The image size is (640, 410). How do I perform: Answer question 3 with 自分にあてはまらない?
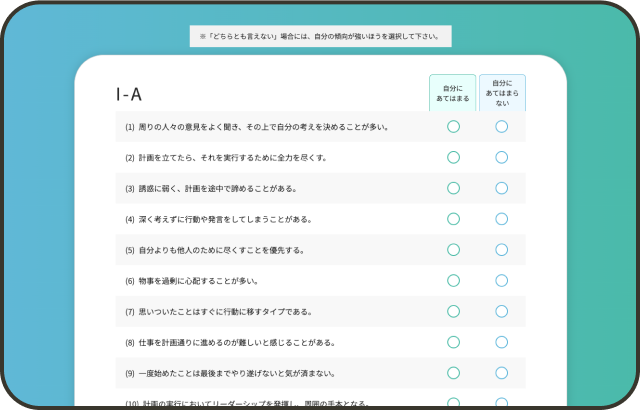click(x=502, y=188)
